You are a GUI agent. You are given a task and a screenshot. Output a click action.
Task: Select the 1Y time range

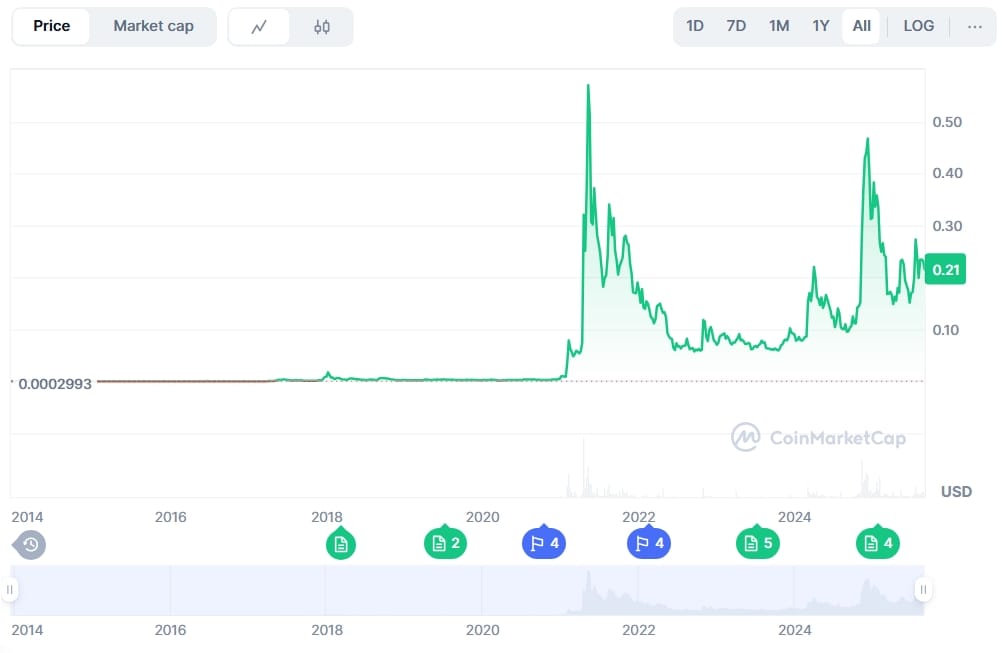point(821,26)
